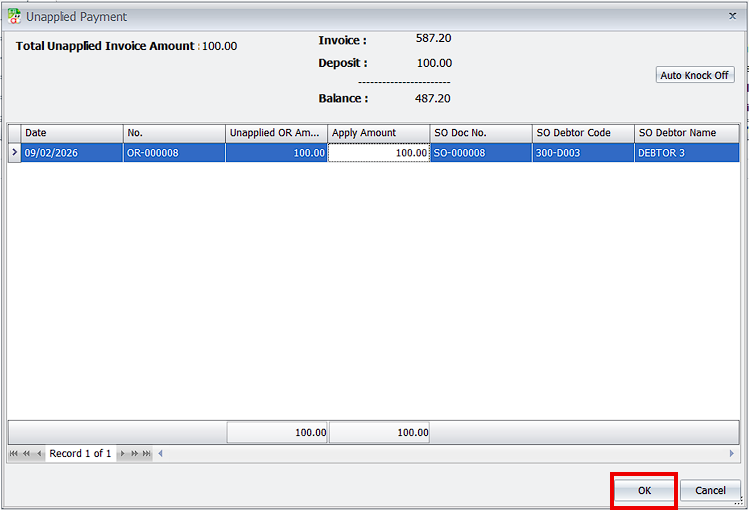Go to next record arrow
Viewport: 749px width, 510px height.
pos(123,454)
